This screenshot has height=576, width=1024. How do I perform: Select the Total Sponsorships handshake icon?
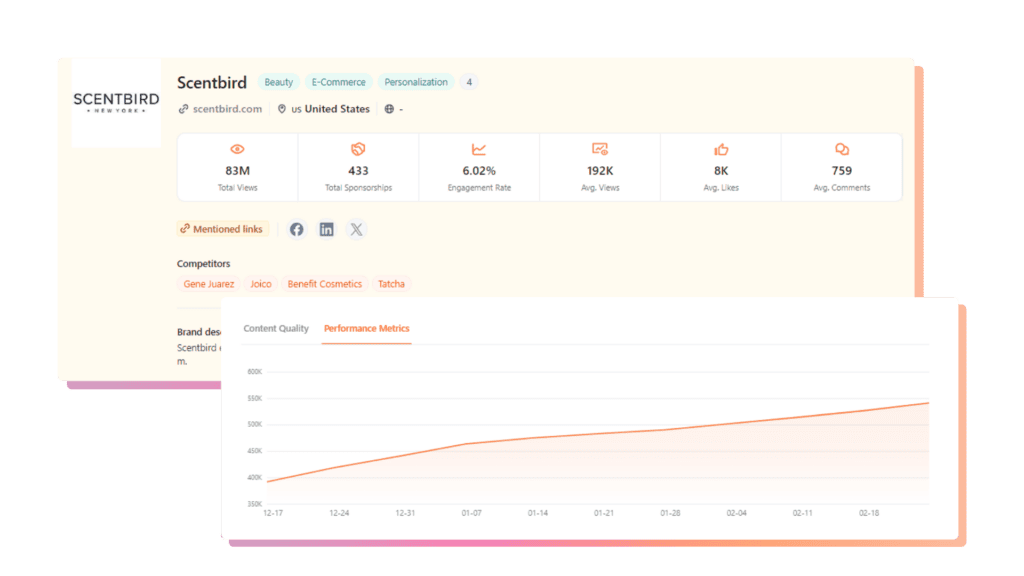point(358,149)
